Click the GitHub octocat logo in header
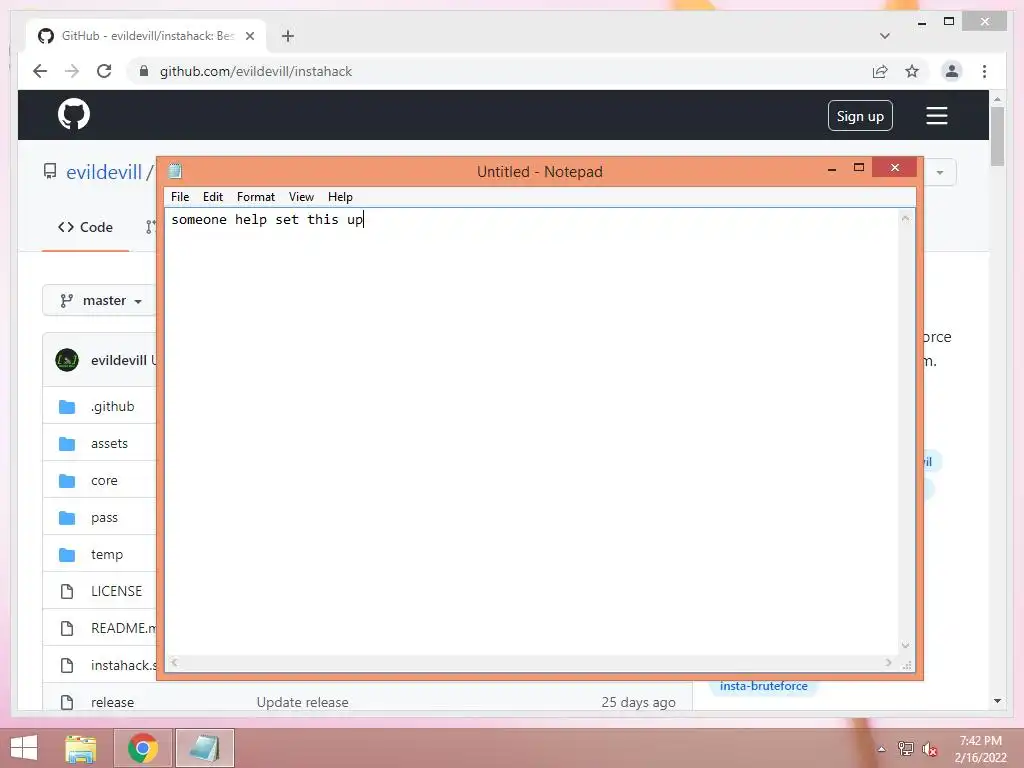The image size is (1024, 768). (74, 115)
